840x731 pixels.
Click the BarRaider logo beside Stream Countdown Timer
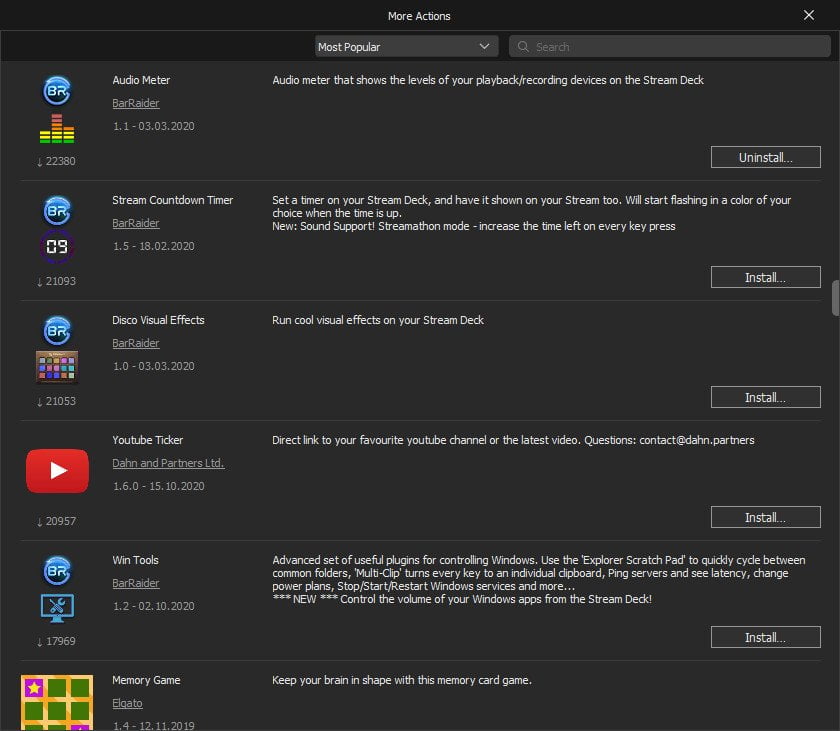pyautogui.click(x=57, y=211)
